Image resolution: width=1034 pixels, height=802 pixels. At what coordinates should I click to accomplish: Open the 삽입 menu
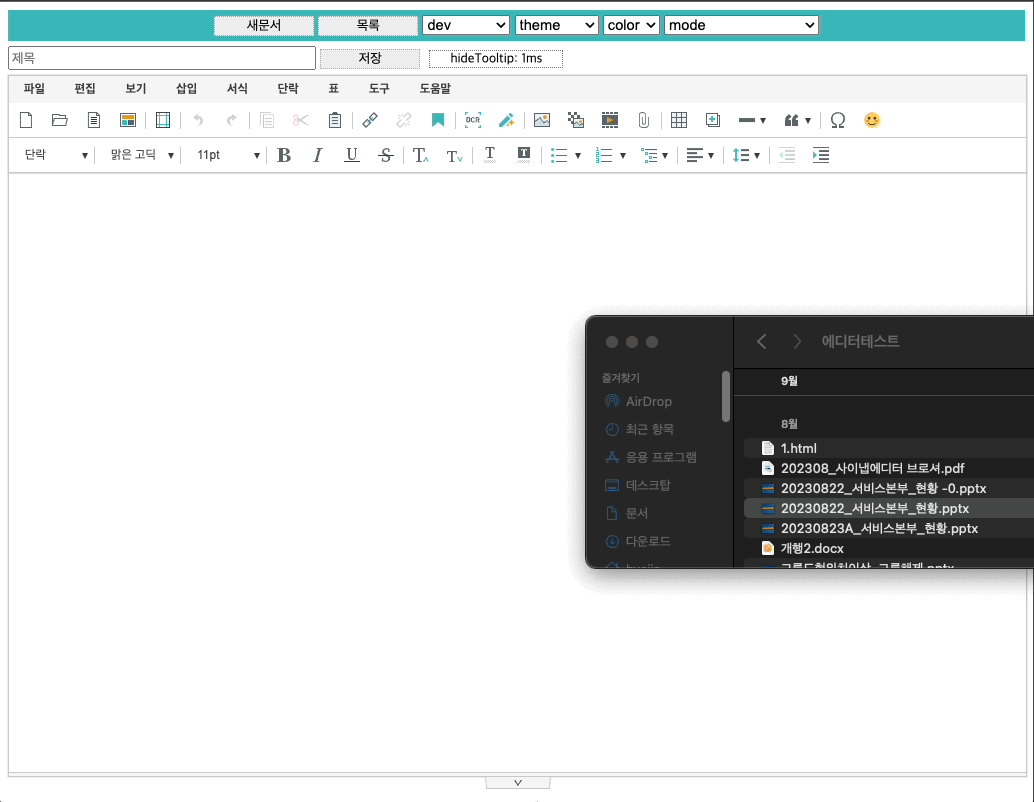click(x=186, y=89)
